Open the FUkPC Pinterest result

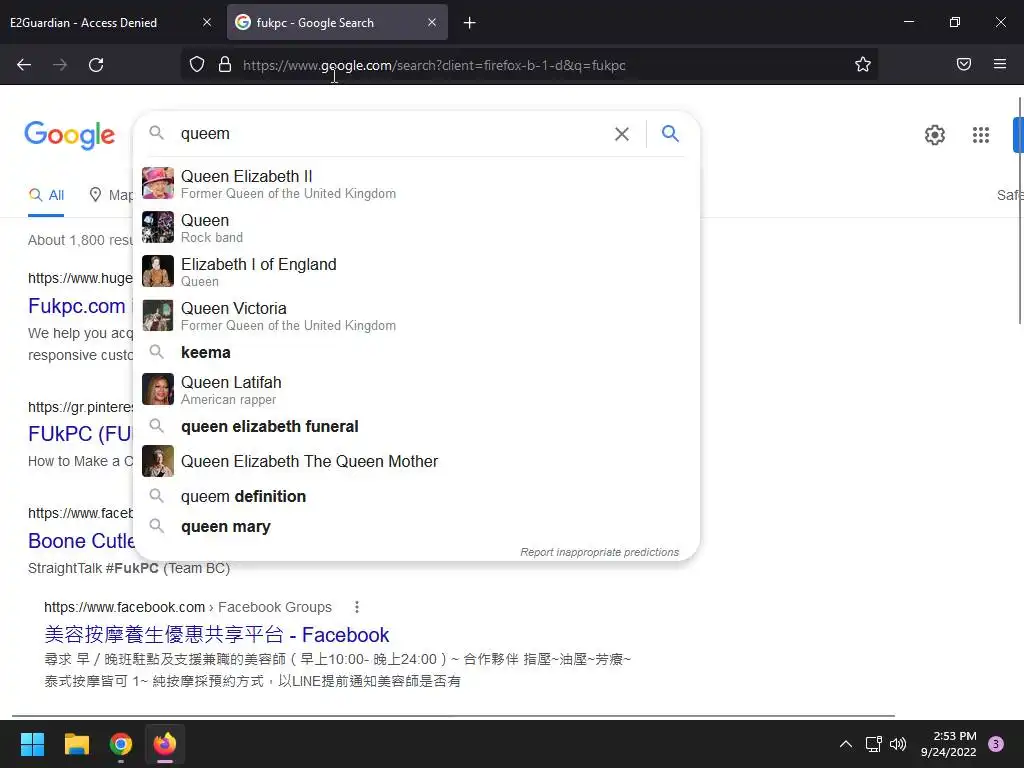click(x=80, y=434)
